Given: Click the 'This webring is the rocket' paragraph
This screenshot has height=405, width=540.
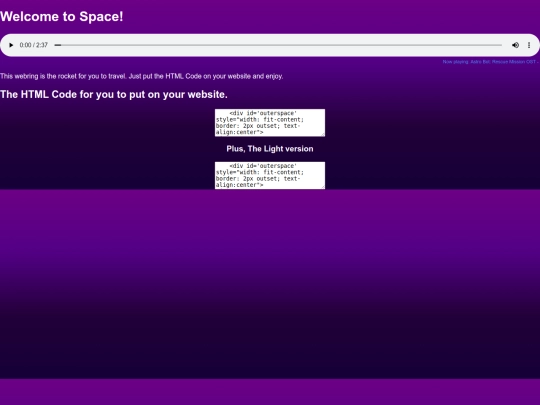Looking at the screenshot, I should pyautogui.click(x=142, y=76).
